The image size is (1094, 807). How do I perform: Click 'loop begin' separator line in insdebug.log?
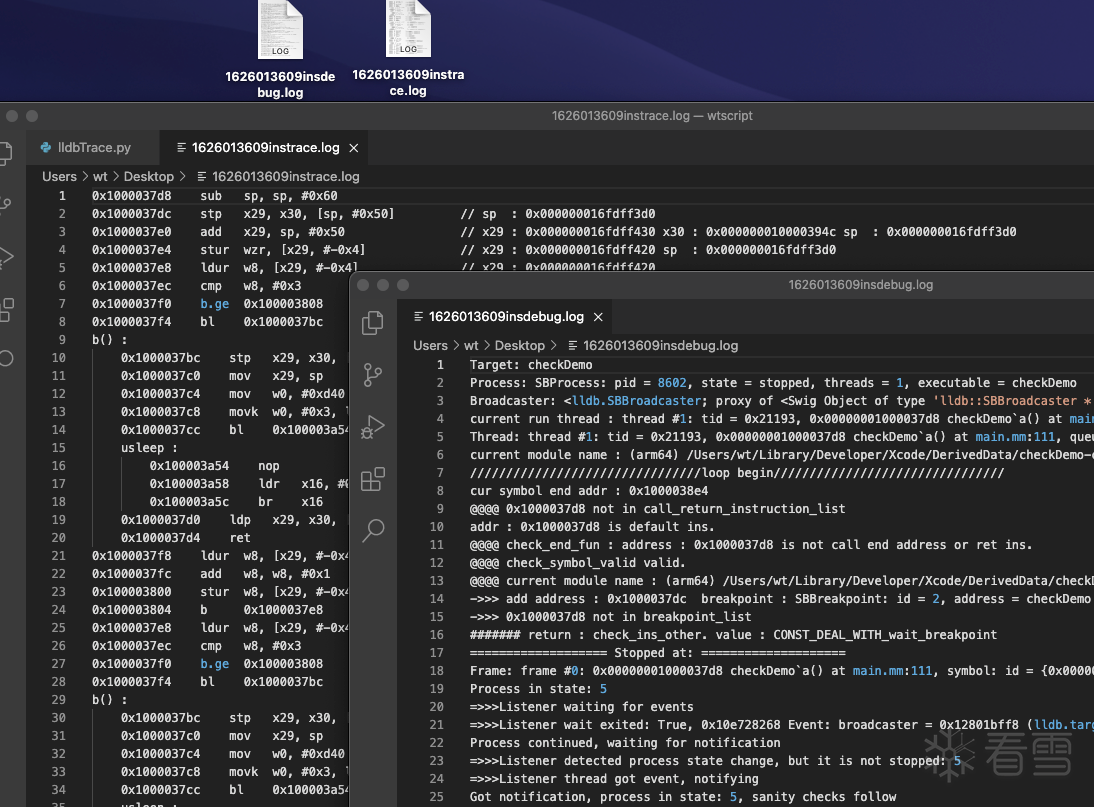click(737, 473)
